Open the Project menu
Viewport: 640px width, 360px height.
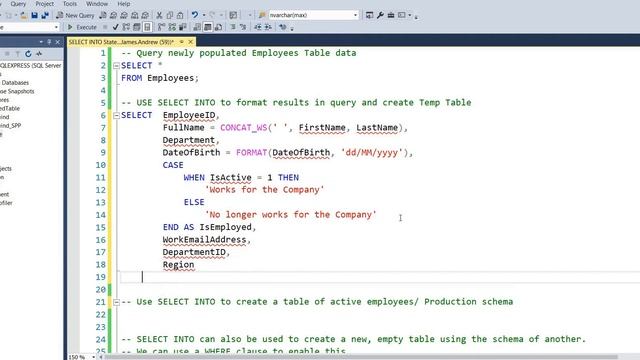pos(44,4)
